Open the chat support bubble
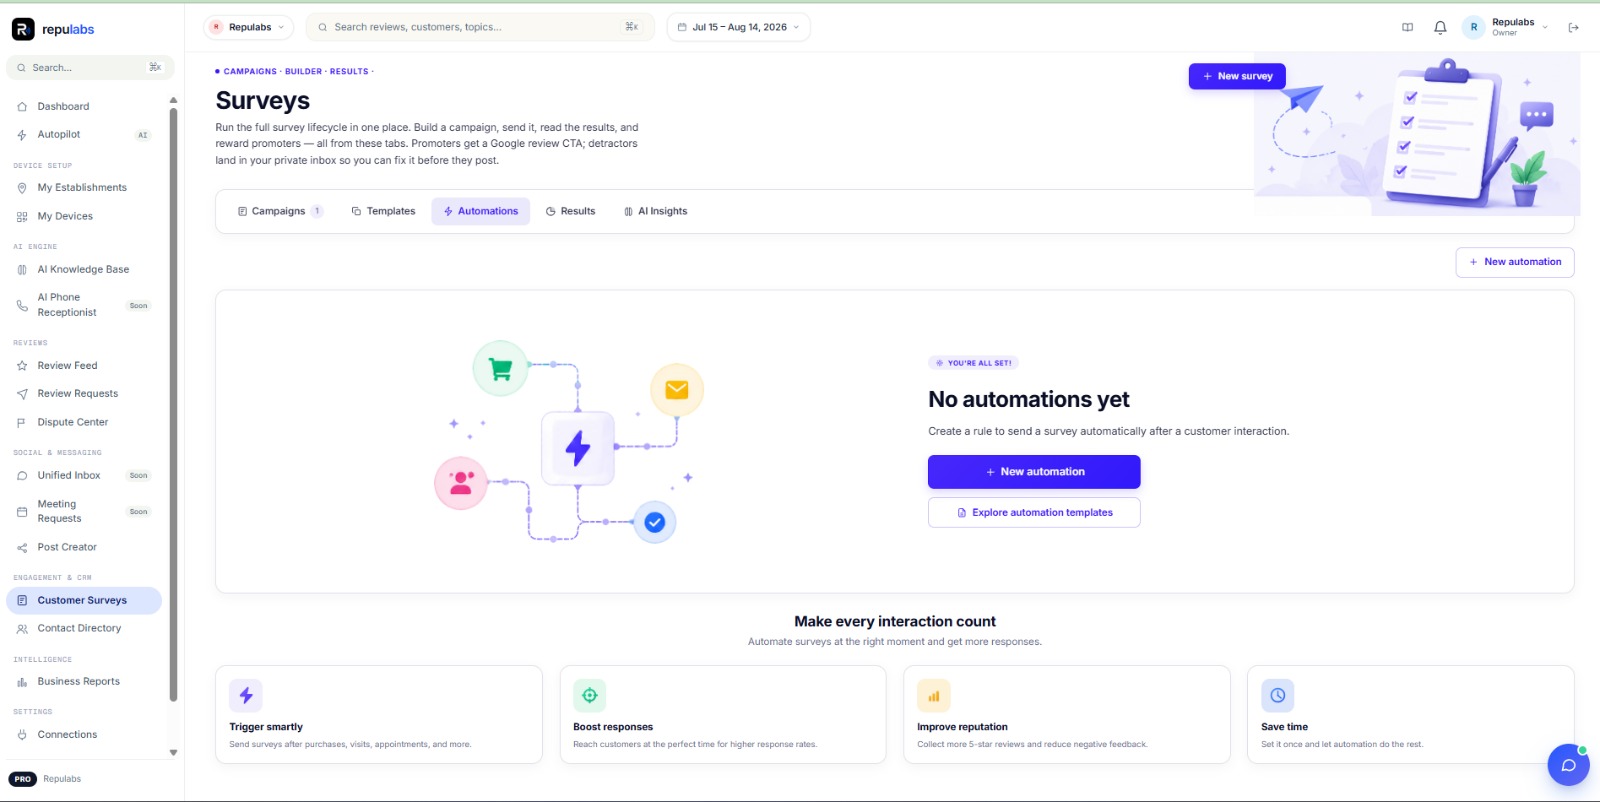This screenshot has height=802, width=1600. click(1569, 765)
